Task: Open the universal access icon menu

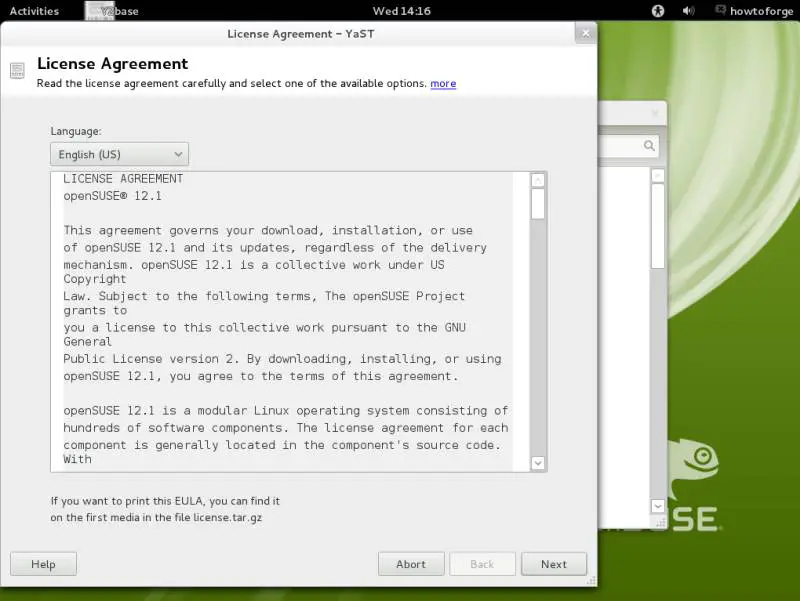Action: tap(658, 11)
